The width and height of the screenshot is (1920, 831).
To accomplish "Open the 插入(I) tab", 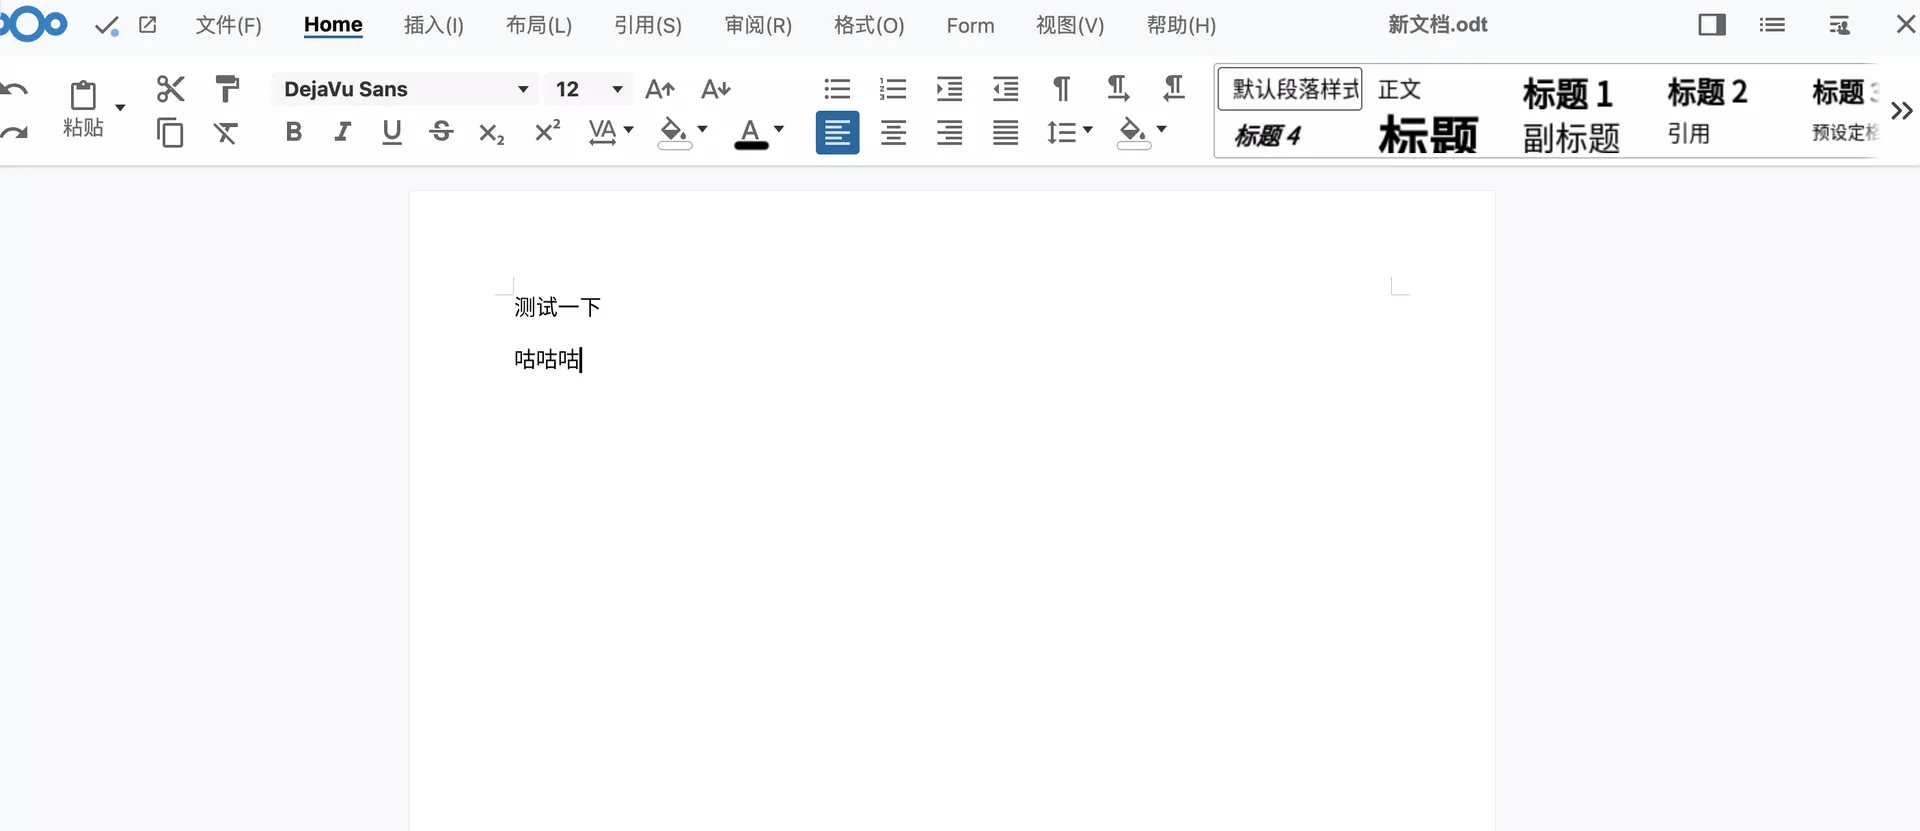I will (434, 25).
